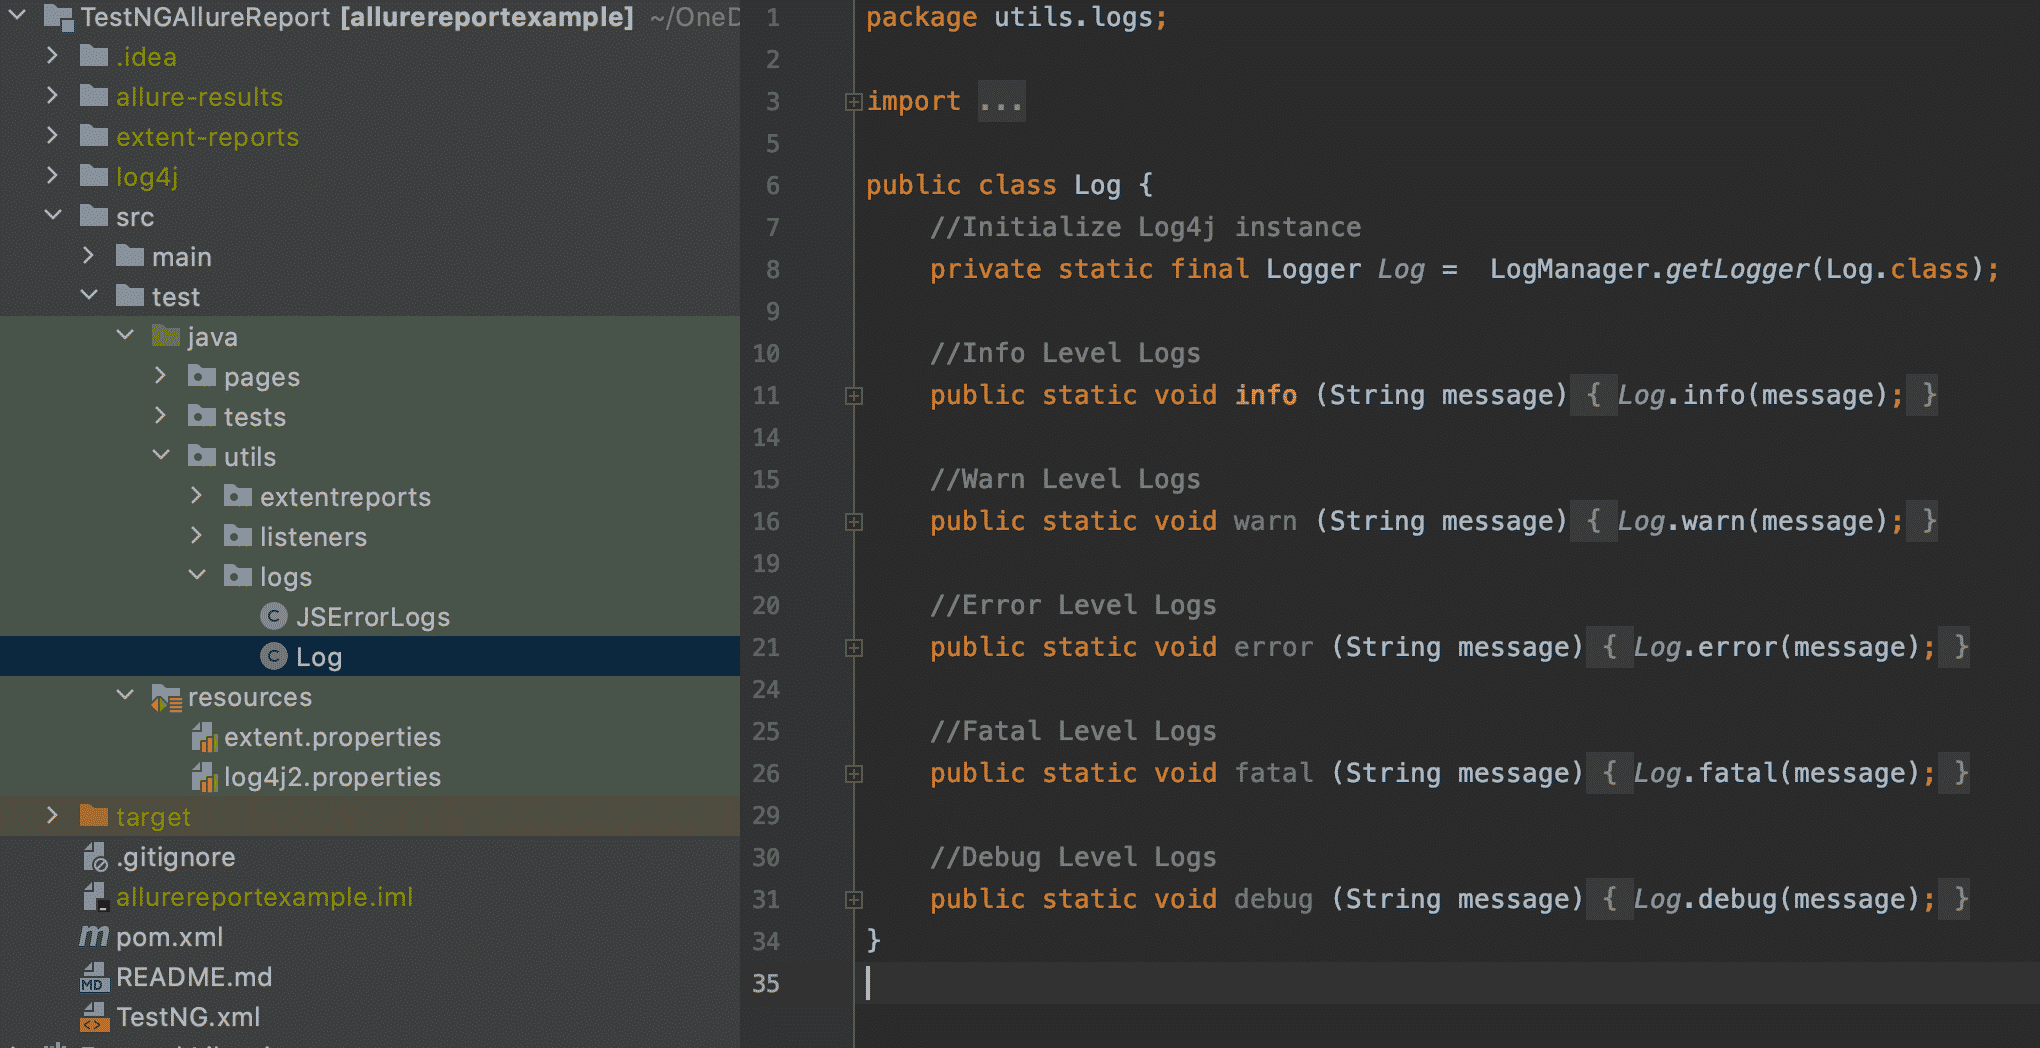Expand the extent-reports folder
2040x1048 pixels.
coord(53,136)
